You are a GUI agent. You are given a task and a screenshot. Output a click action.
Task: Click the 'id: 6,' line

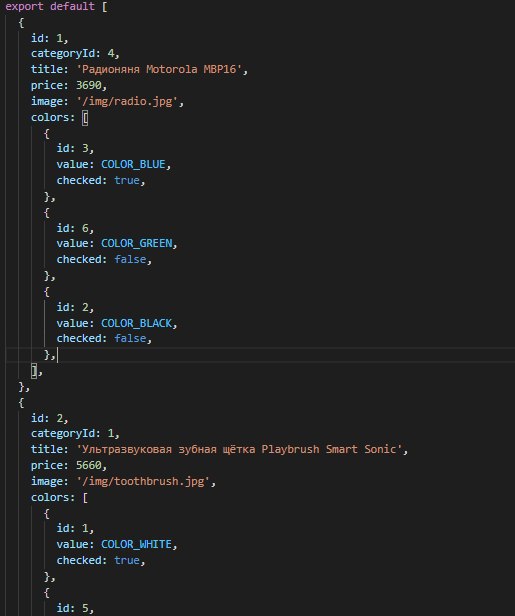point(75,228)
